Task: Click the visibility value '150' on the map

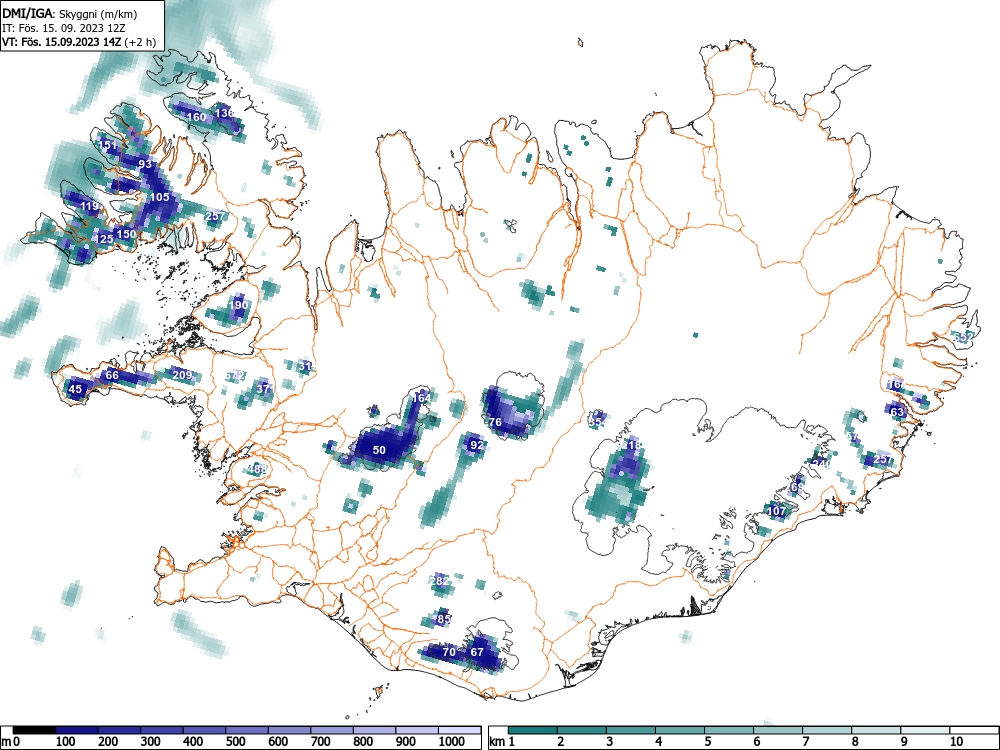Action: point(126,234)
